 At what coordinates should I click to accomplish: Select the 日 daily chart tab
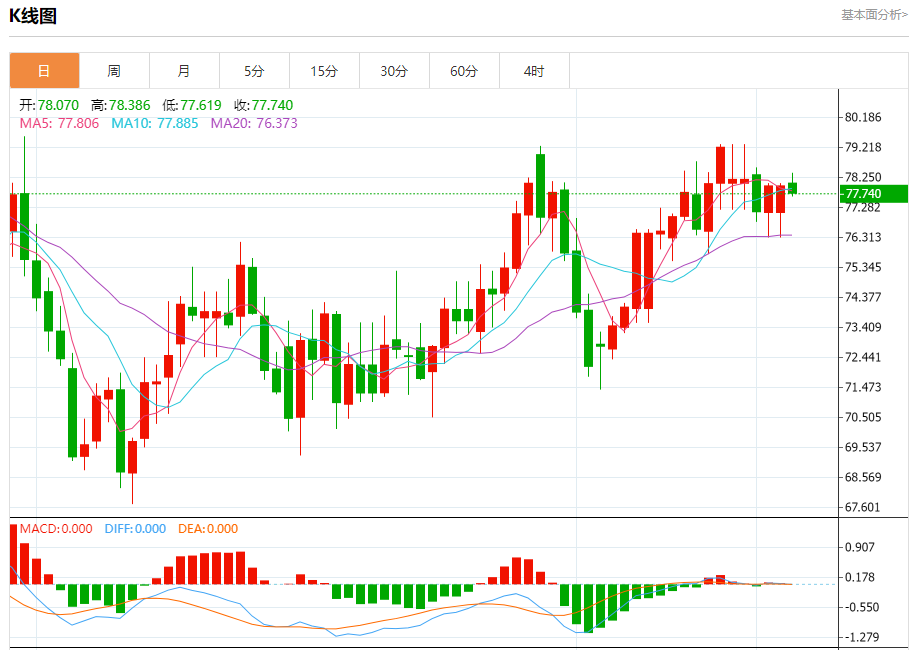coord(44,71)
